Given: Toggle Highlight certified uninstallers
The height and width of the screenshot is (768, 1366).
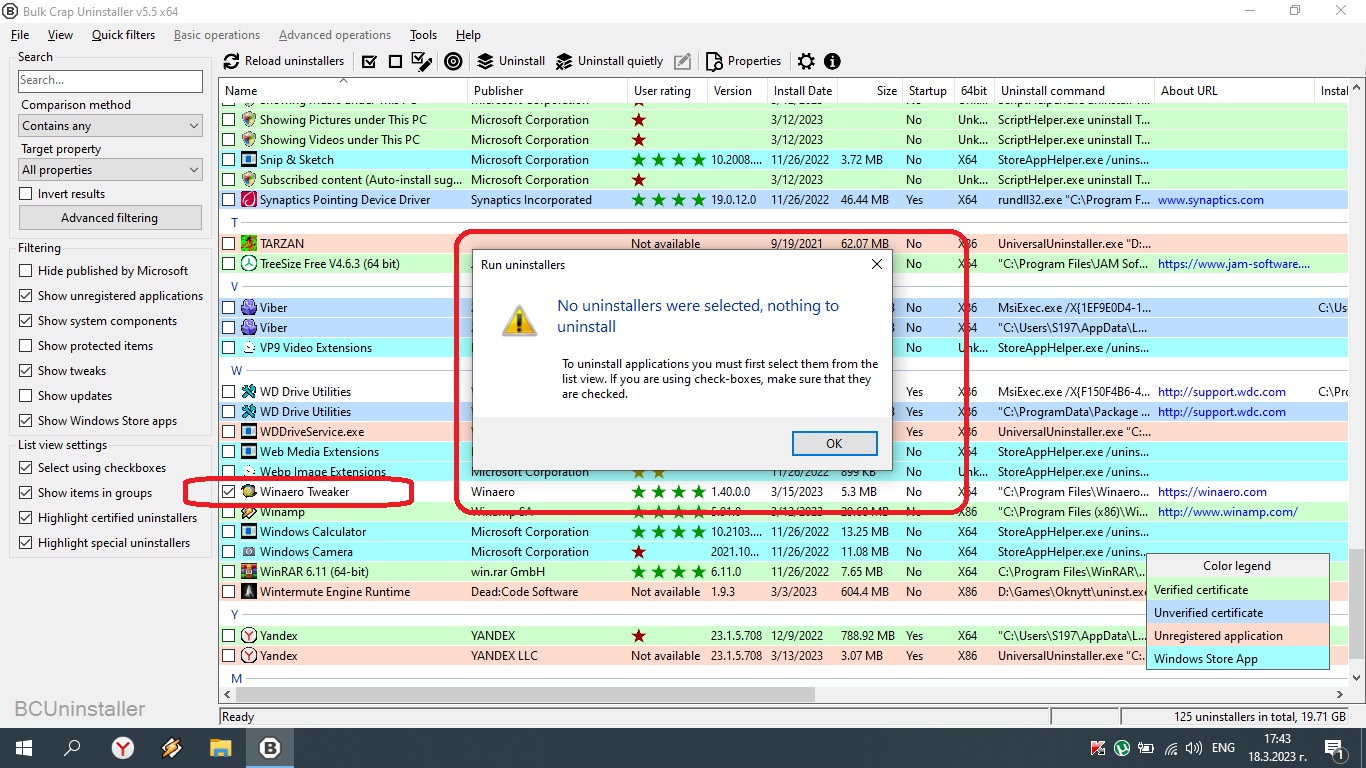Looking at the screenshot, I should 26,518.
